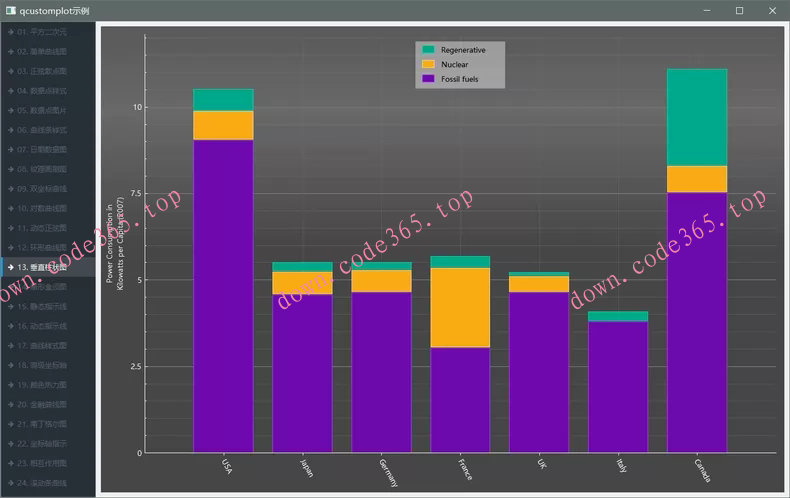This screenshot has width=790, height=498.
Task: Click the "Canada" x-axis label
Action: point(702,470)
